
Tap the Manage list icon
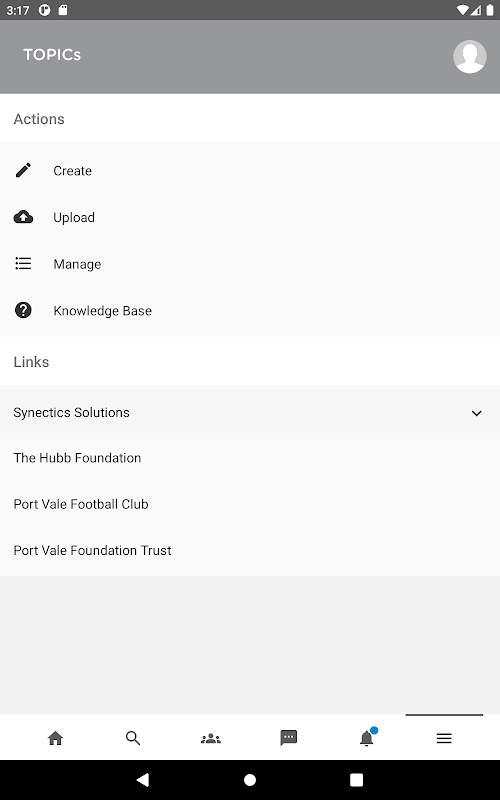[23, 263]
